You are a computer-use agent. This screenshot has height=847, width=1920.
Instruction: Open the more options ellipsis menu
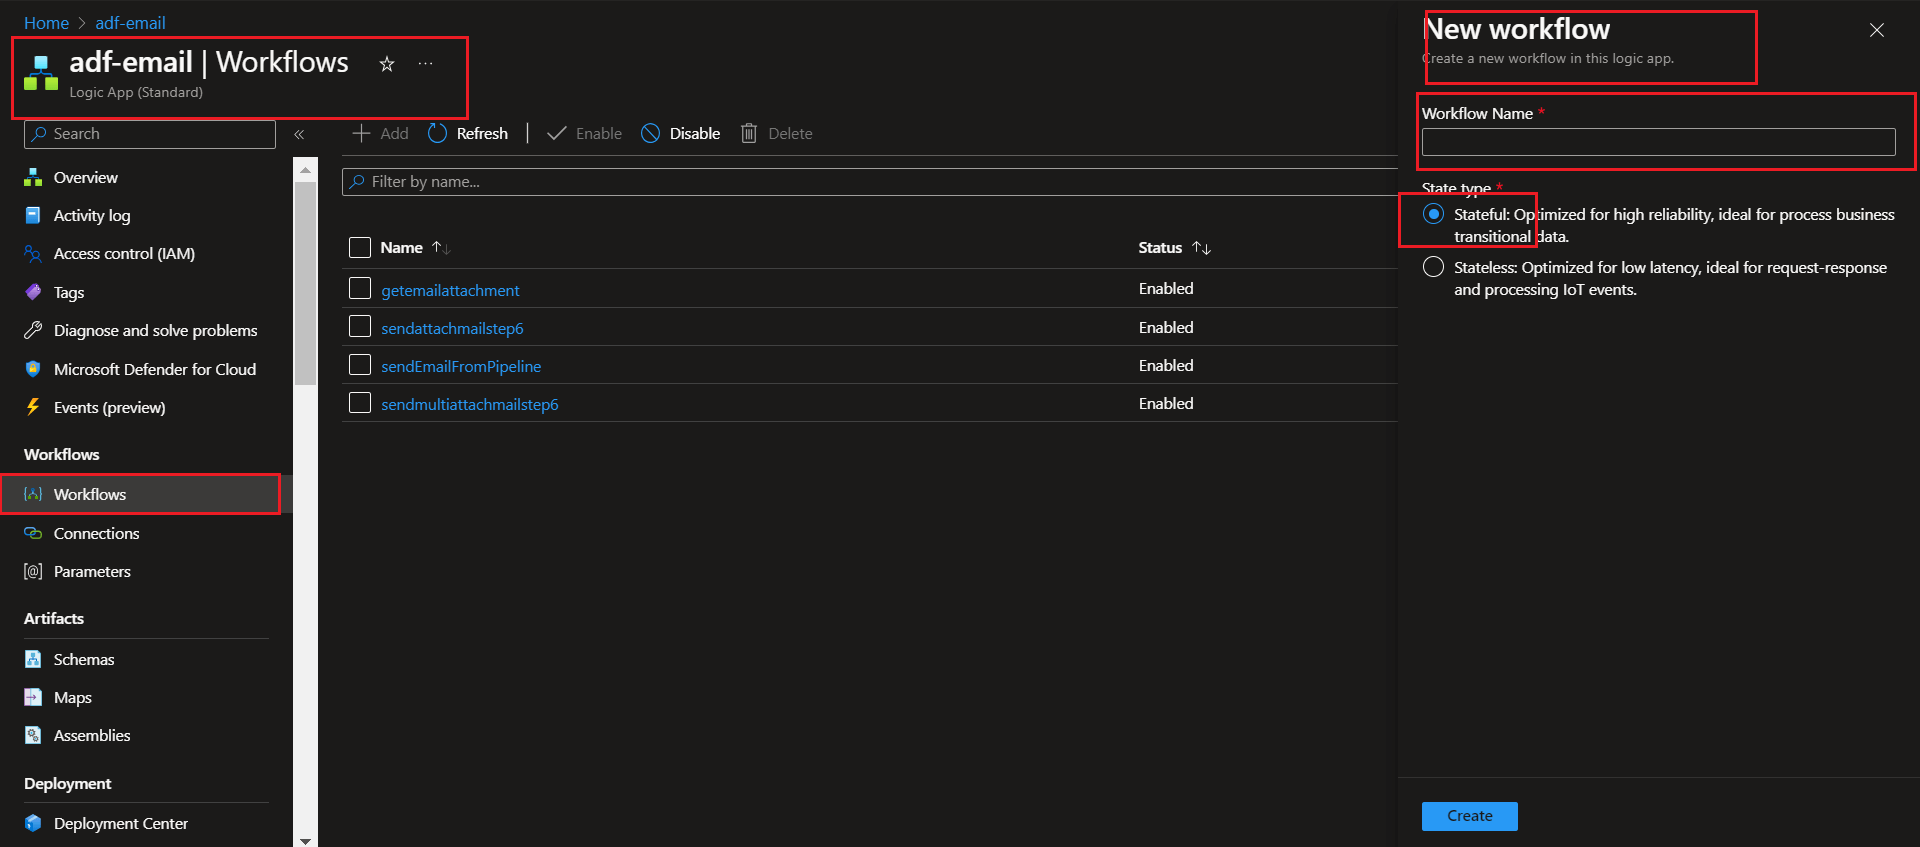click(x=426, y=64)
